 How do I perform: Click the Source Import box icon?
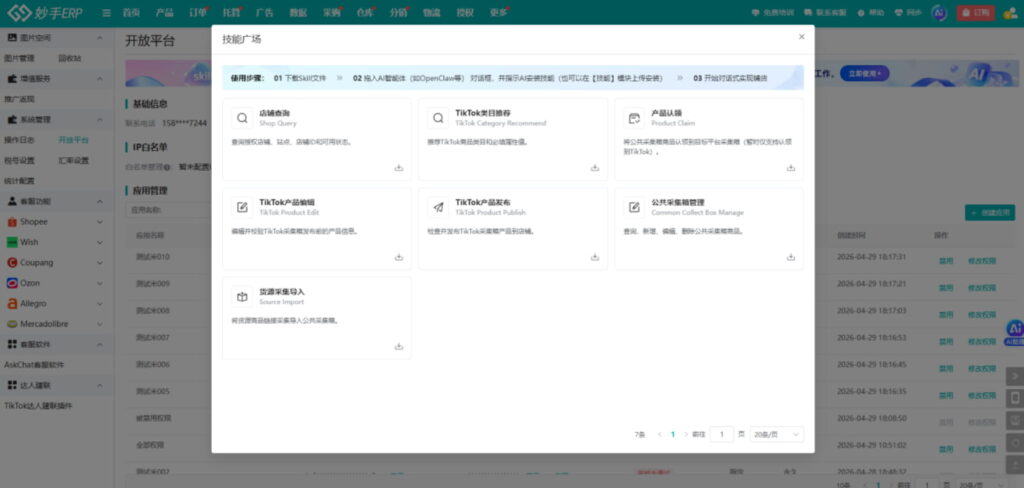point(242,297)
